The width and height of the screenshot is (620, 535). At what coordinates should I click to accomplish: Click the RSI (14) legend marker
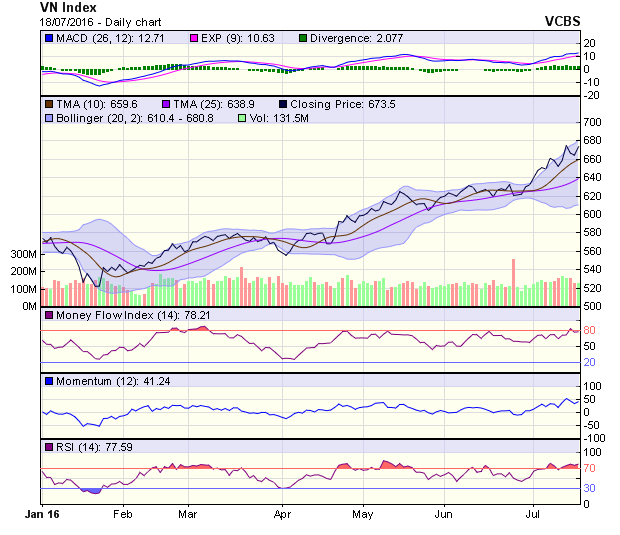pos(48,446)
